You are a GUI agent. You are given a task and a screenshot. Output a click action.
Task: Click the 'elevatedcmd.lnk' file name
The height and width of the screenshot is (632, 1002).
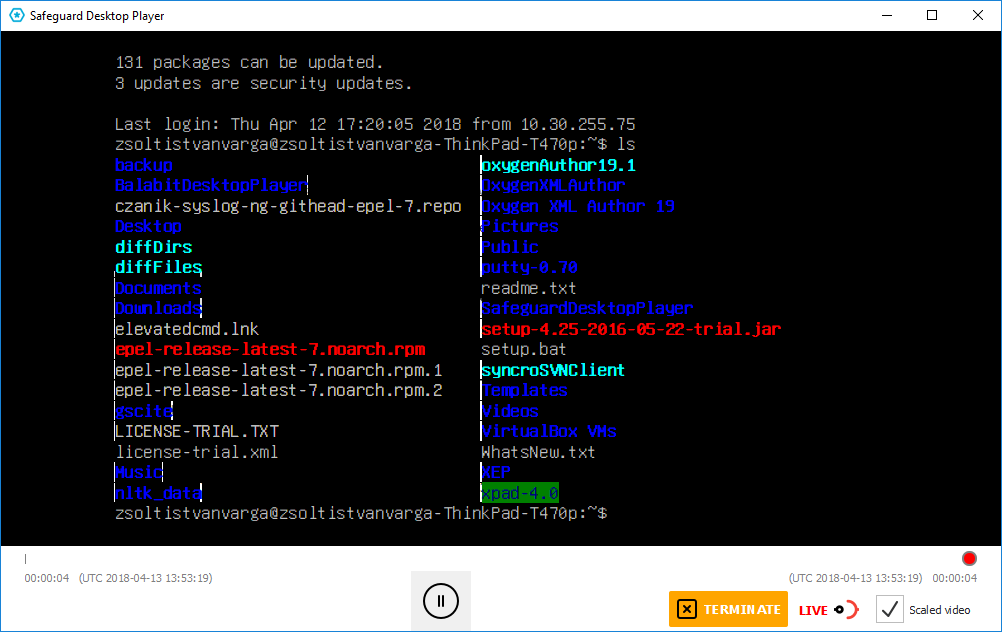pos(187,328)
